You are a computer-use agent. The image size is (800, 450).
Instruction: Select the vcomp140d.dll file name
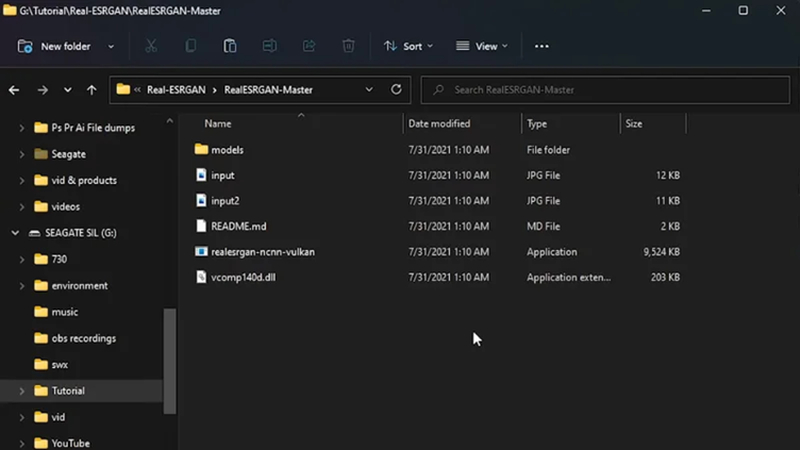point(243,277)
